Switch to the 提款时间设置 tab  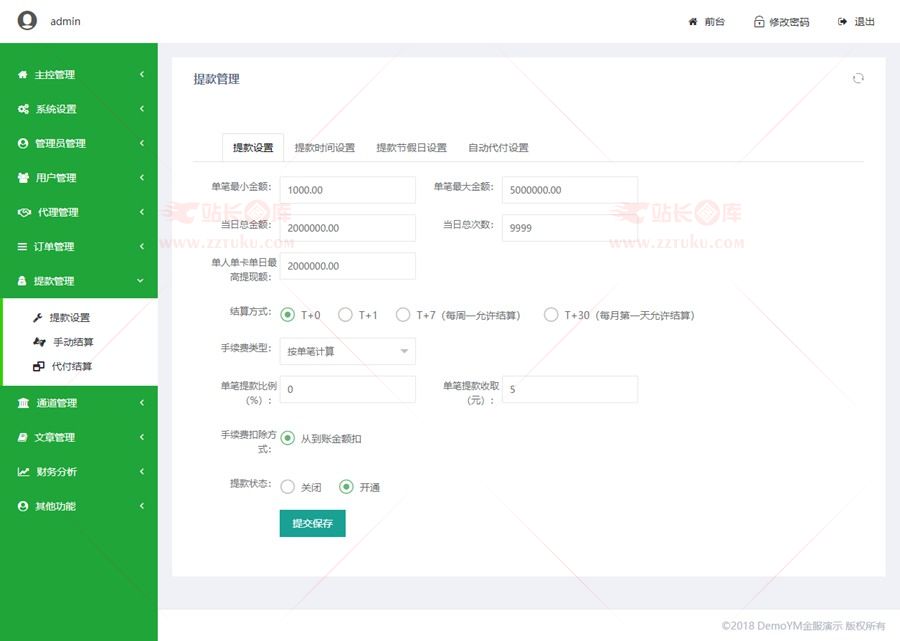[x=324, y=148]
